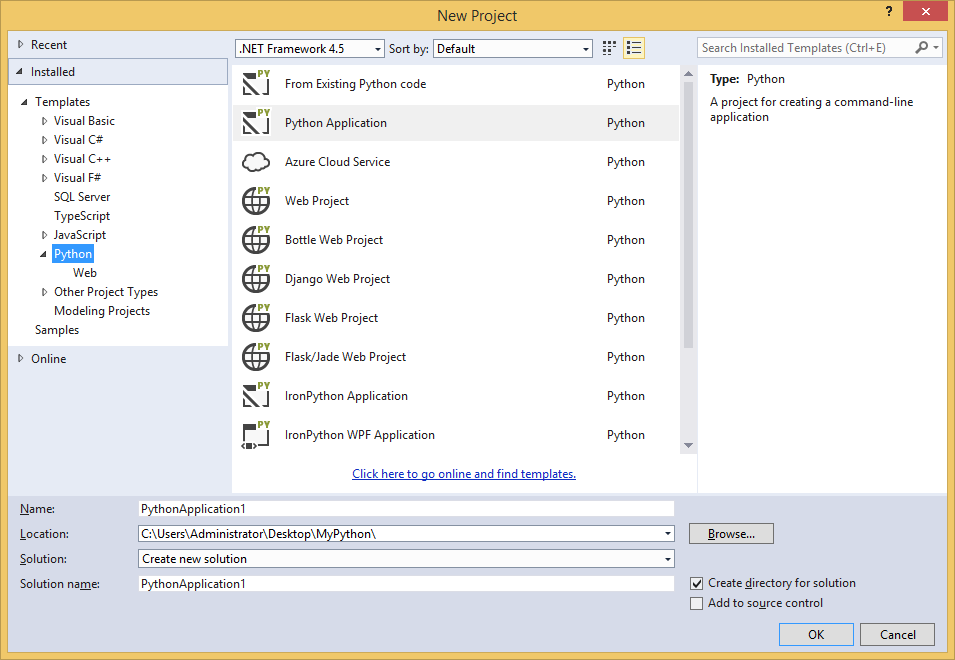Screen dimensions: 955x660
Task: Click the Azure Cloud Service cloud icon
Action: click(256, 162)
